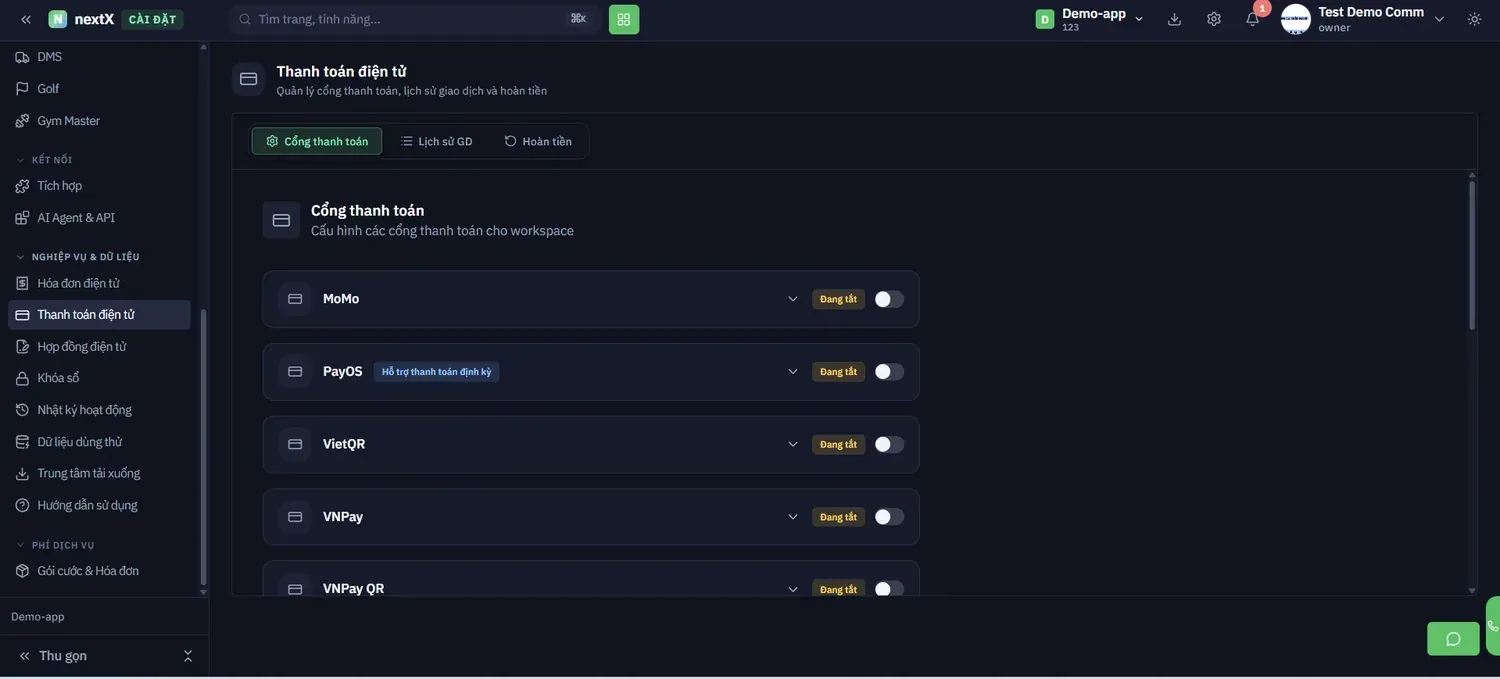This screenshot has height=679, width=1500.
Task: Open notifications bell icon
Action: coord(1252,19)
